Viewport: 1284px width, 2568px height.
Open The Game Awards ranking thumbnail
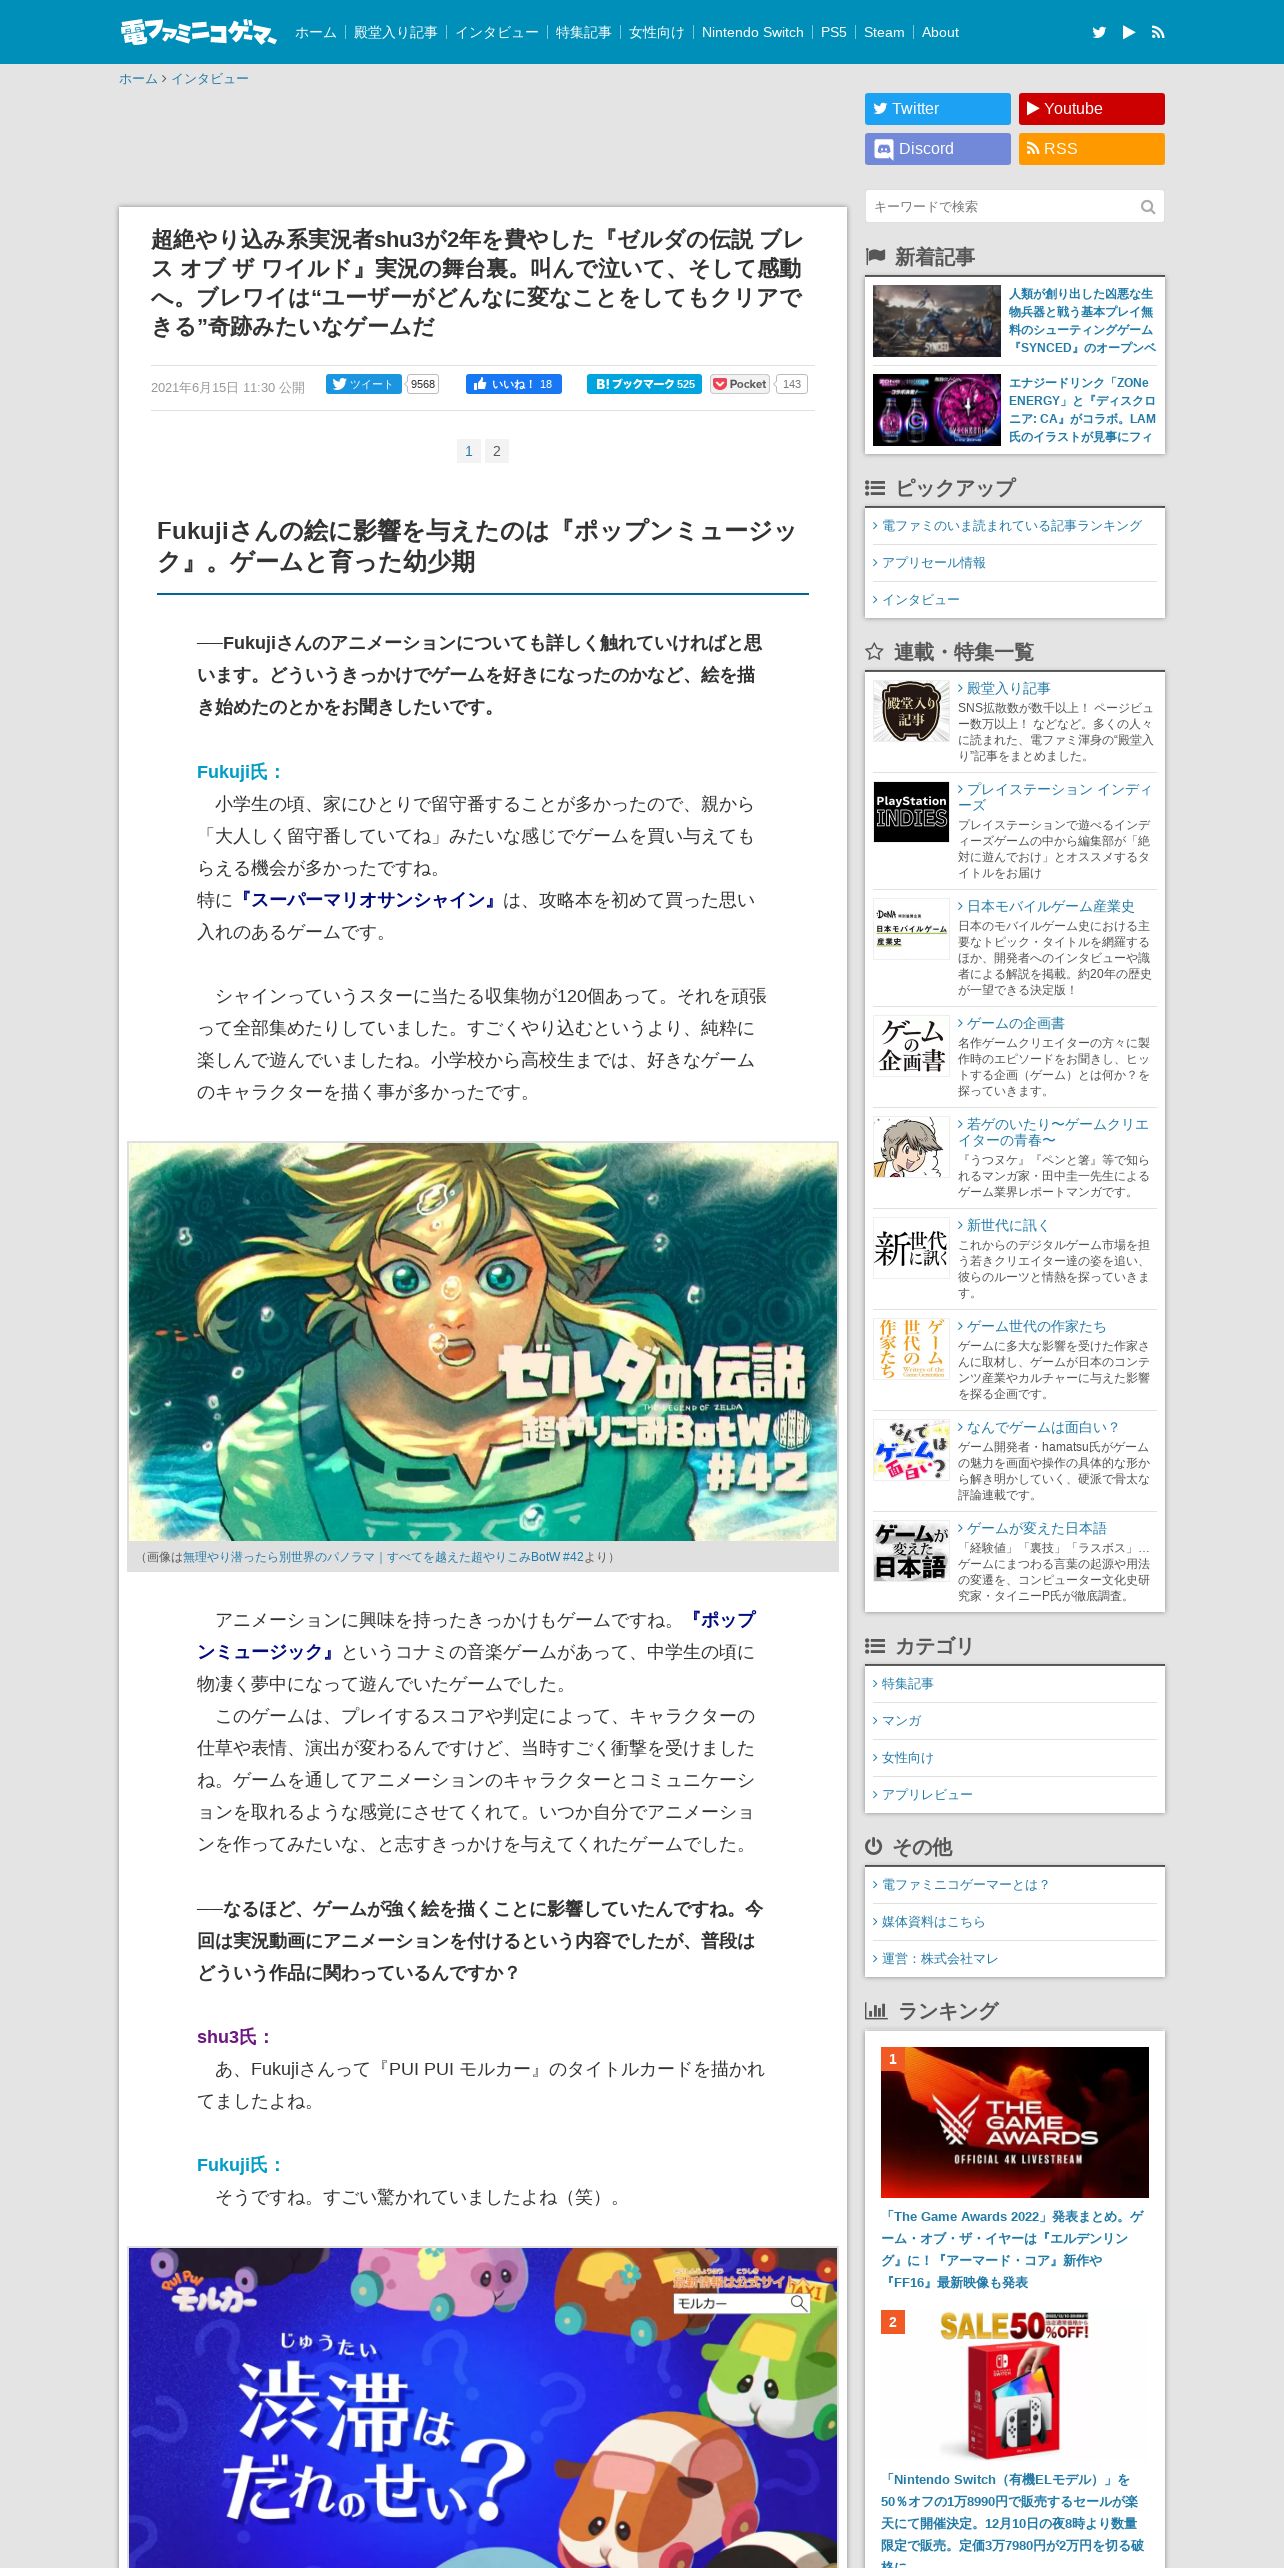[1015, 2122]
